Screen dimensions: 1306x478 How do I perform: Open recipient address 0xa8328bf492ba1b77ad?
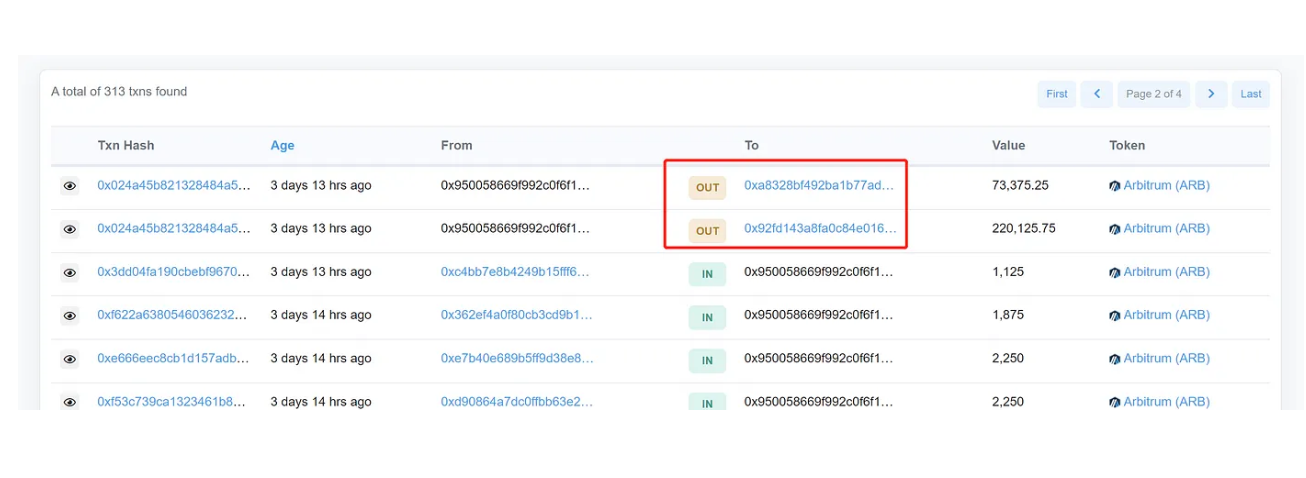[819, 185]
